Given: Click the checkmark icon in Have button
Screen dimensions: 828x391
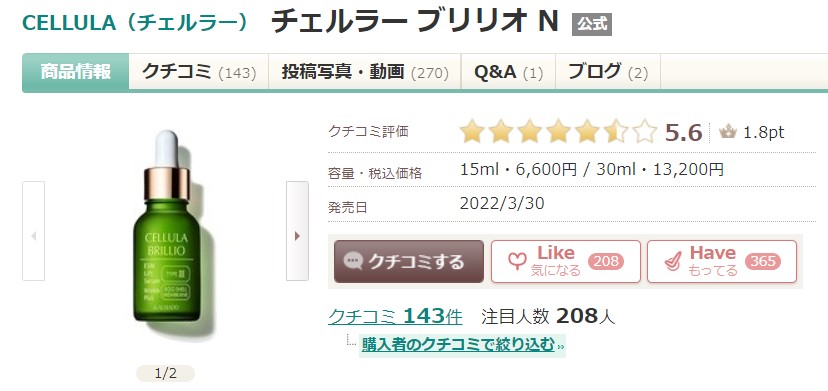Looking at the screenshot, I should [x=673, y=262].
